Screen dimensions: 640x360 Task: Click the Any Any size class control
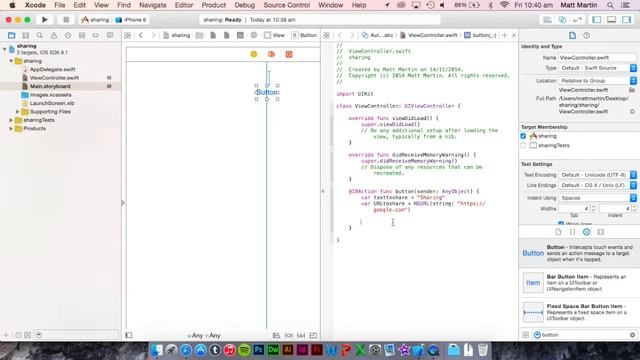pos(204,336)
